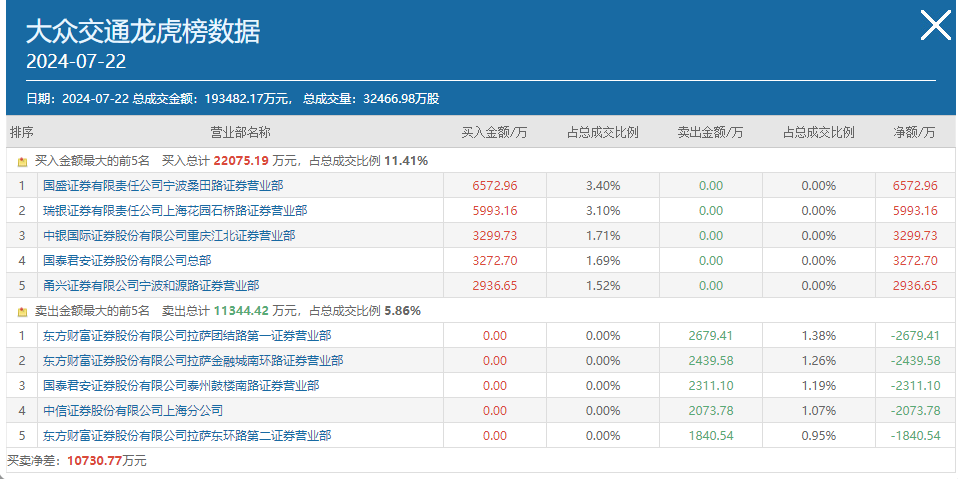
Task: Click the 1.19% sell ratio cell
Action: tap(819, 386)
